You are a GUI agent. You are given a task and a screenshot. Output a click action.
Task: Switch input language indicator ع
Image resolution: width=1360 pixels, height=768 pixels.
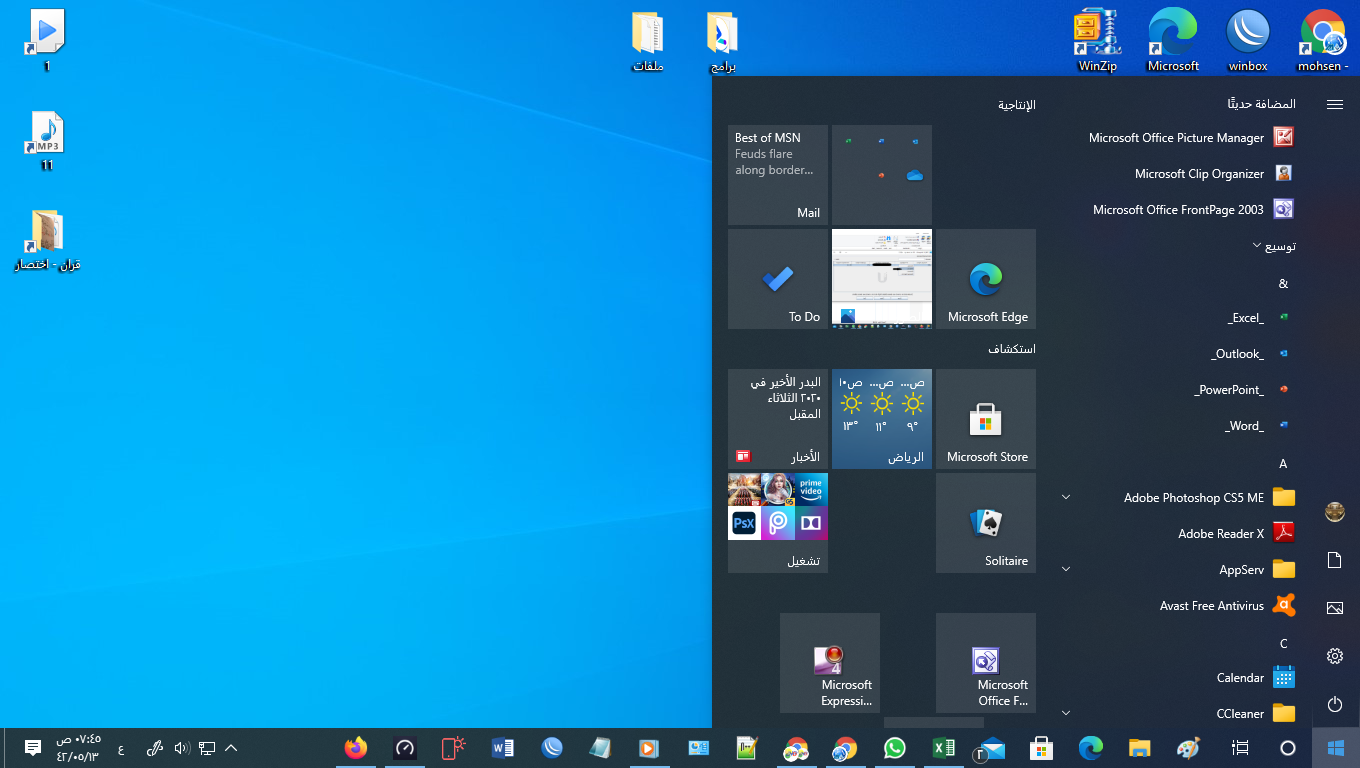coord(121,748)
